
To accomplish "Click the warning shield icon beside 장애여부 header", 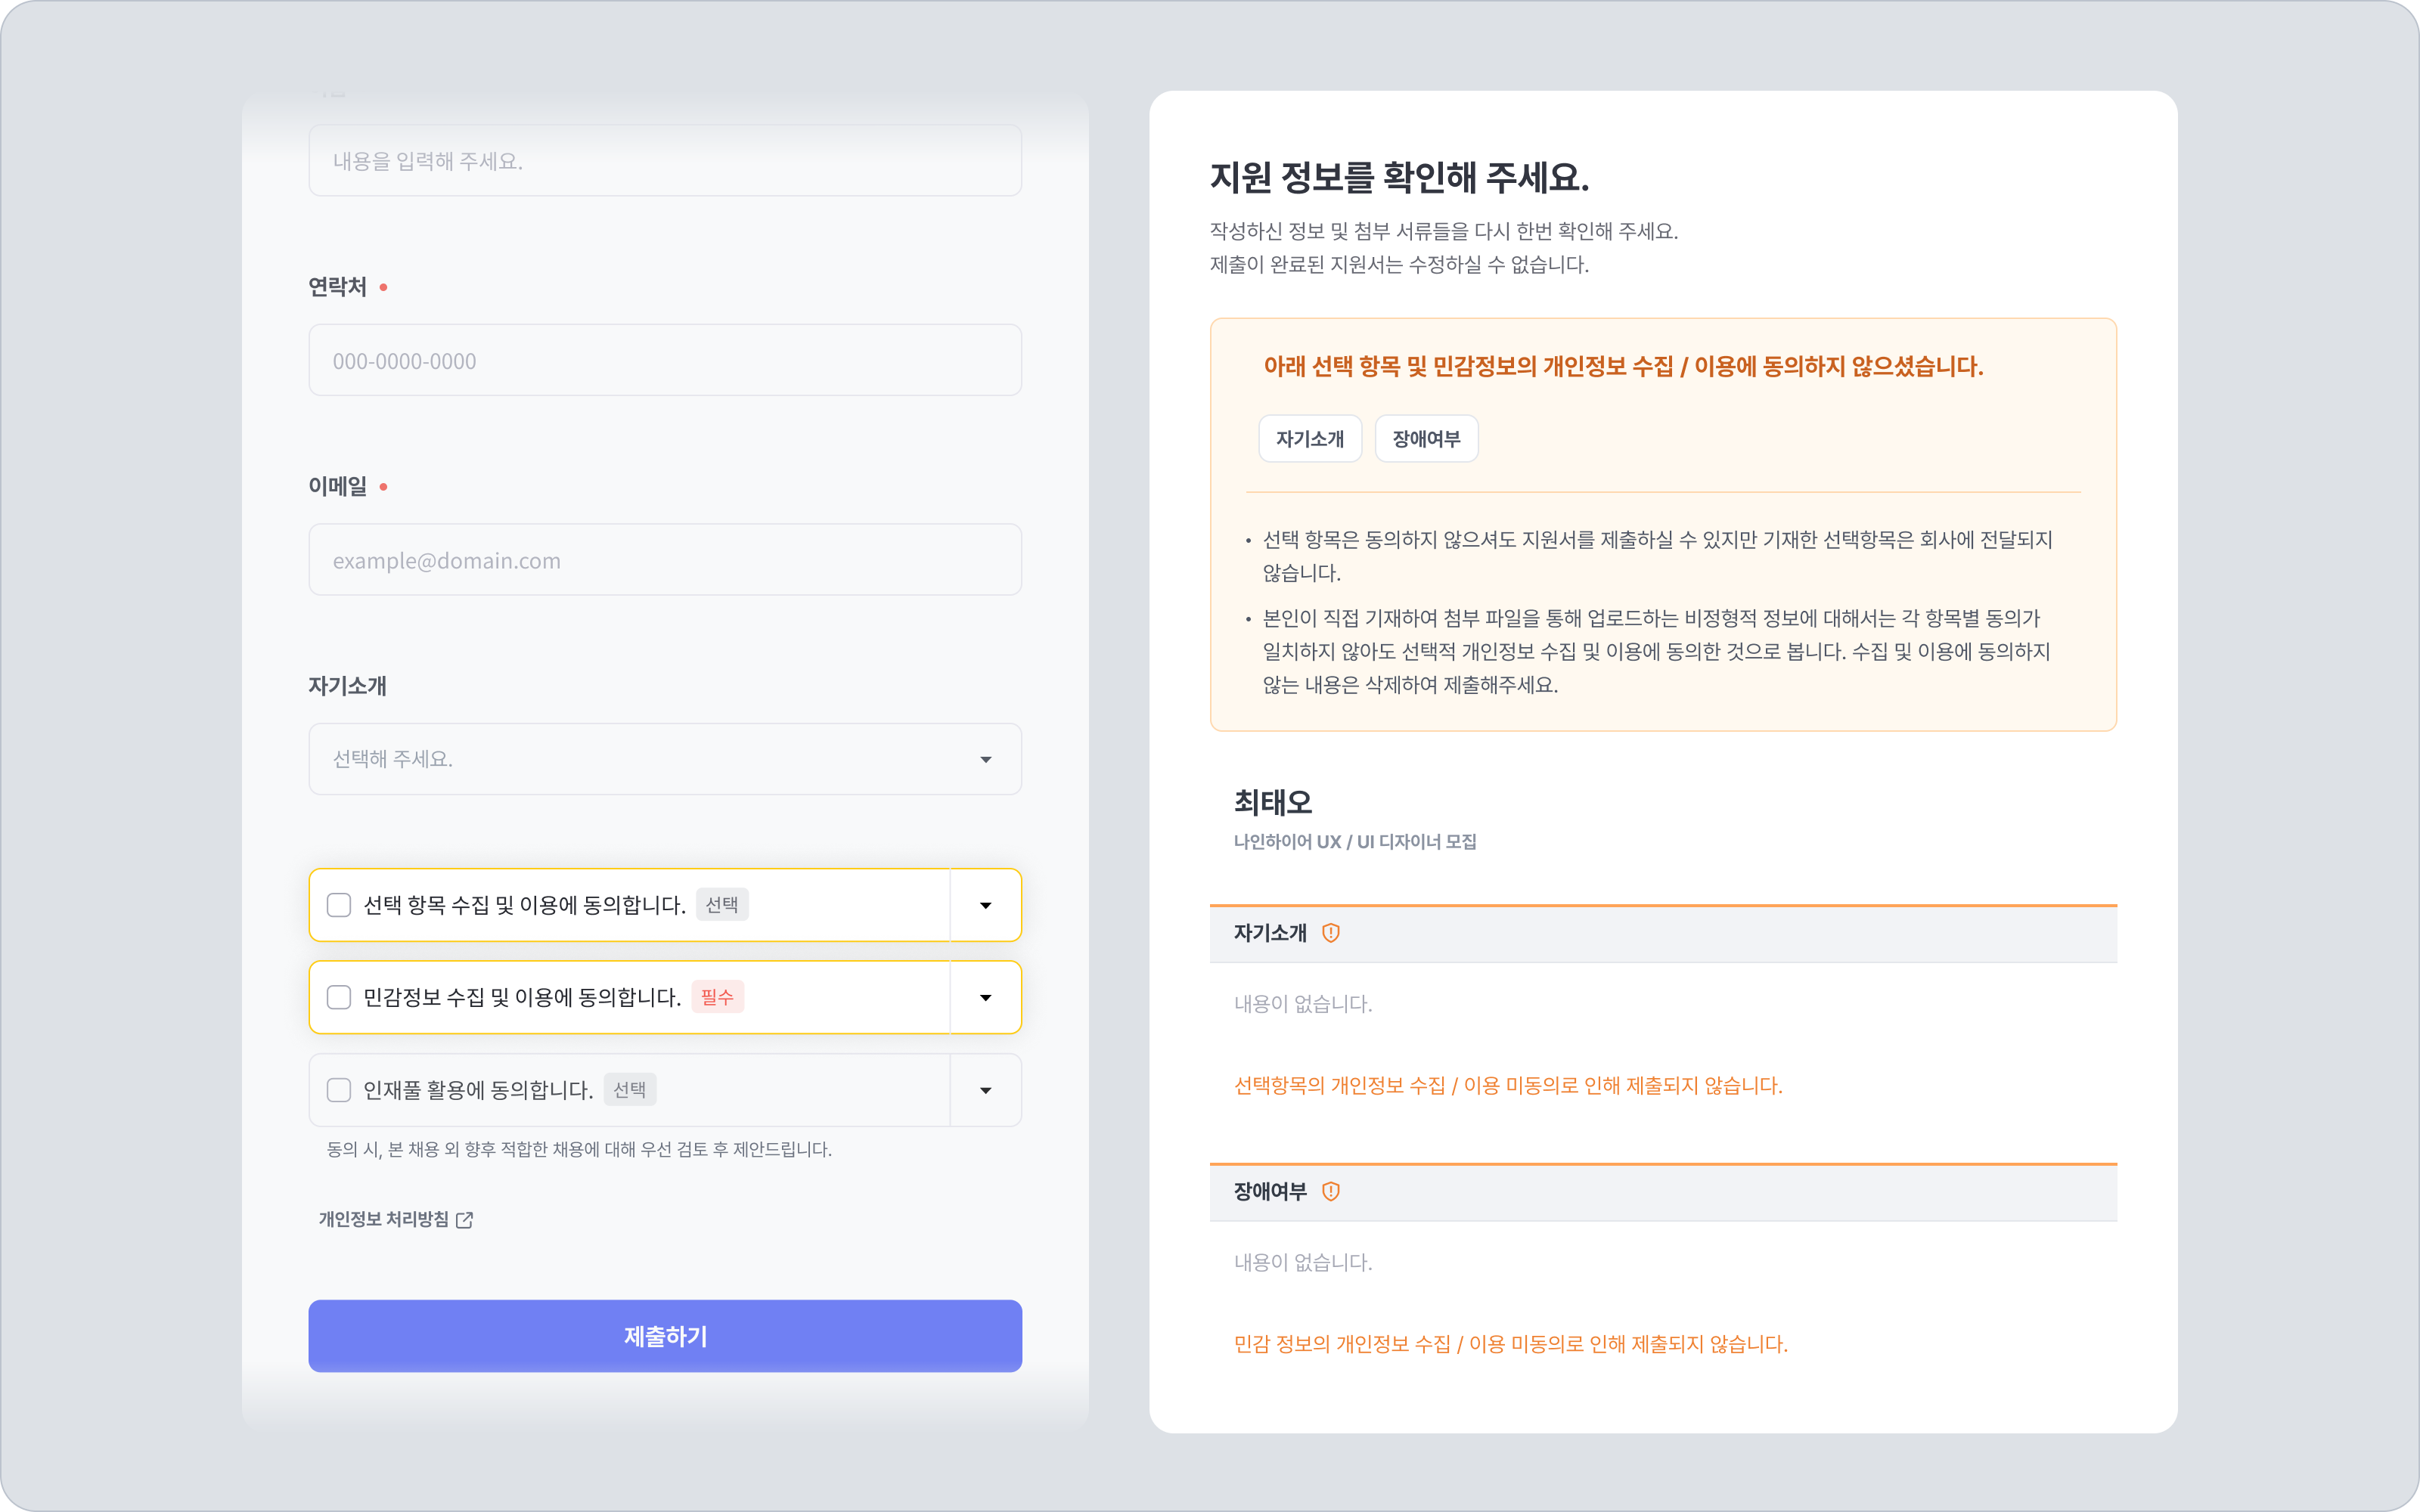I will [1330, 1191].
